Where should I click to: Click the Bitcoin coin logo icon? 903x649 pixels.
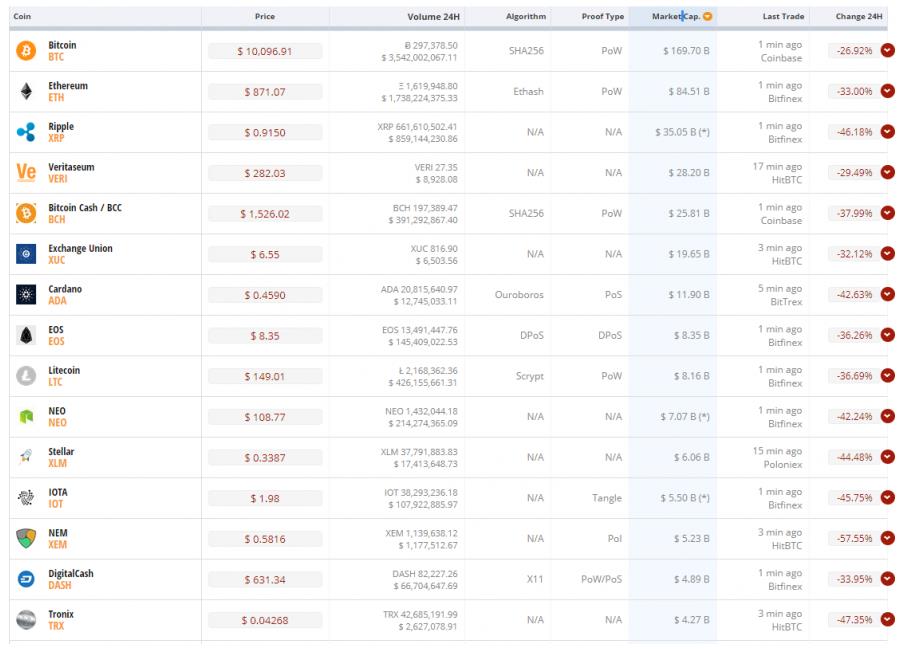pyautogui.click(x=26, y=51)
